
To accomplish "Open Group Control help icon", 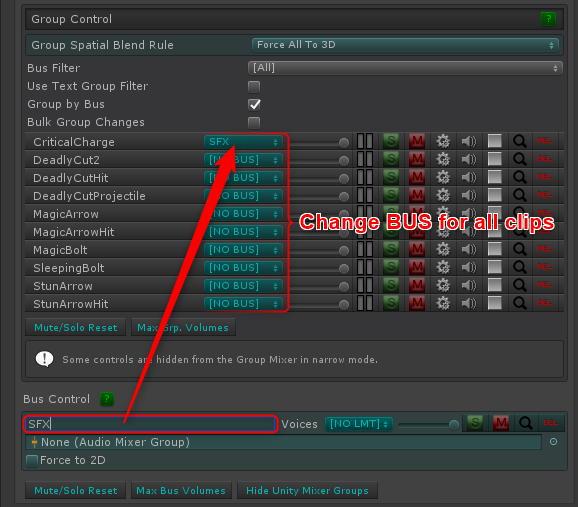I will (548, 19).
